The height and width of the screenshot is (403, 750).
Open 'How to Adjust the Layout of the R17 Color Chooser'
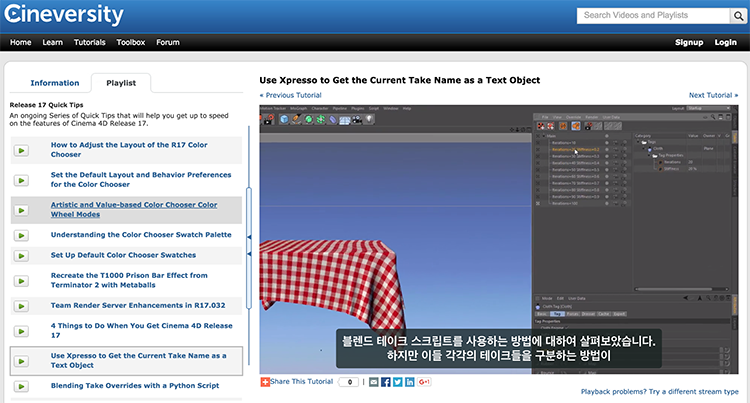[129, 150]
